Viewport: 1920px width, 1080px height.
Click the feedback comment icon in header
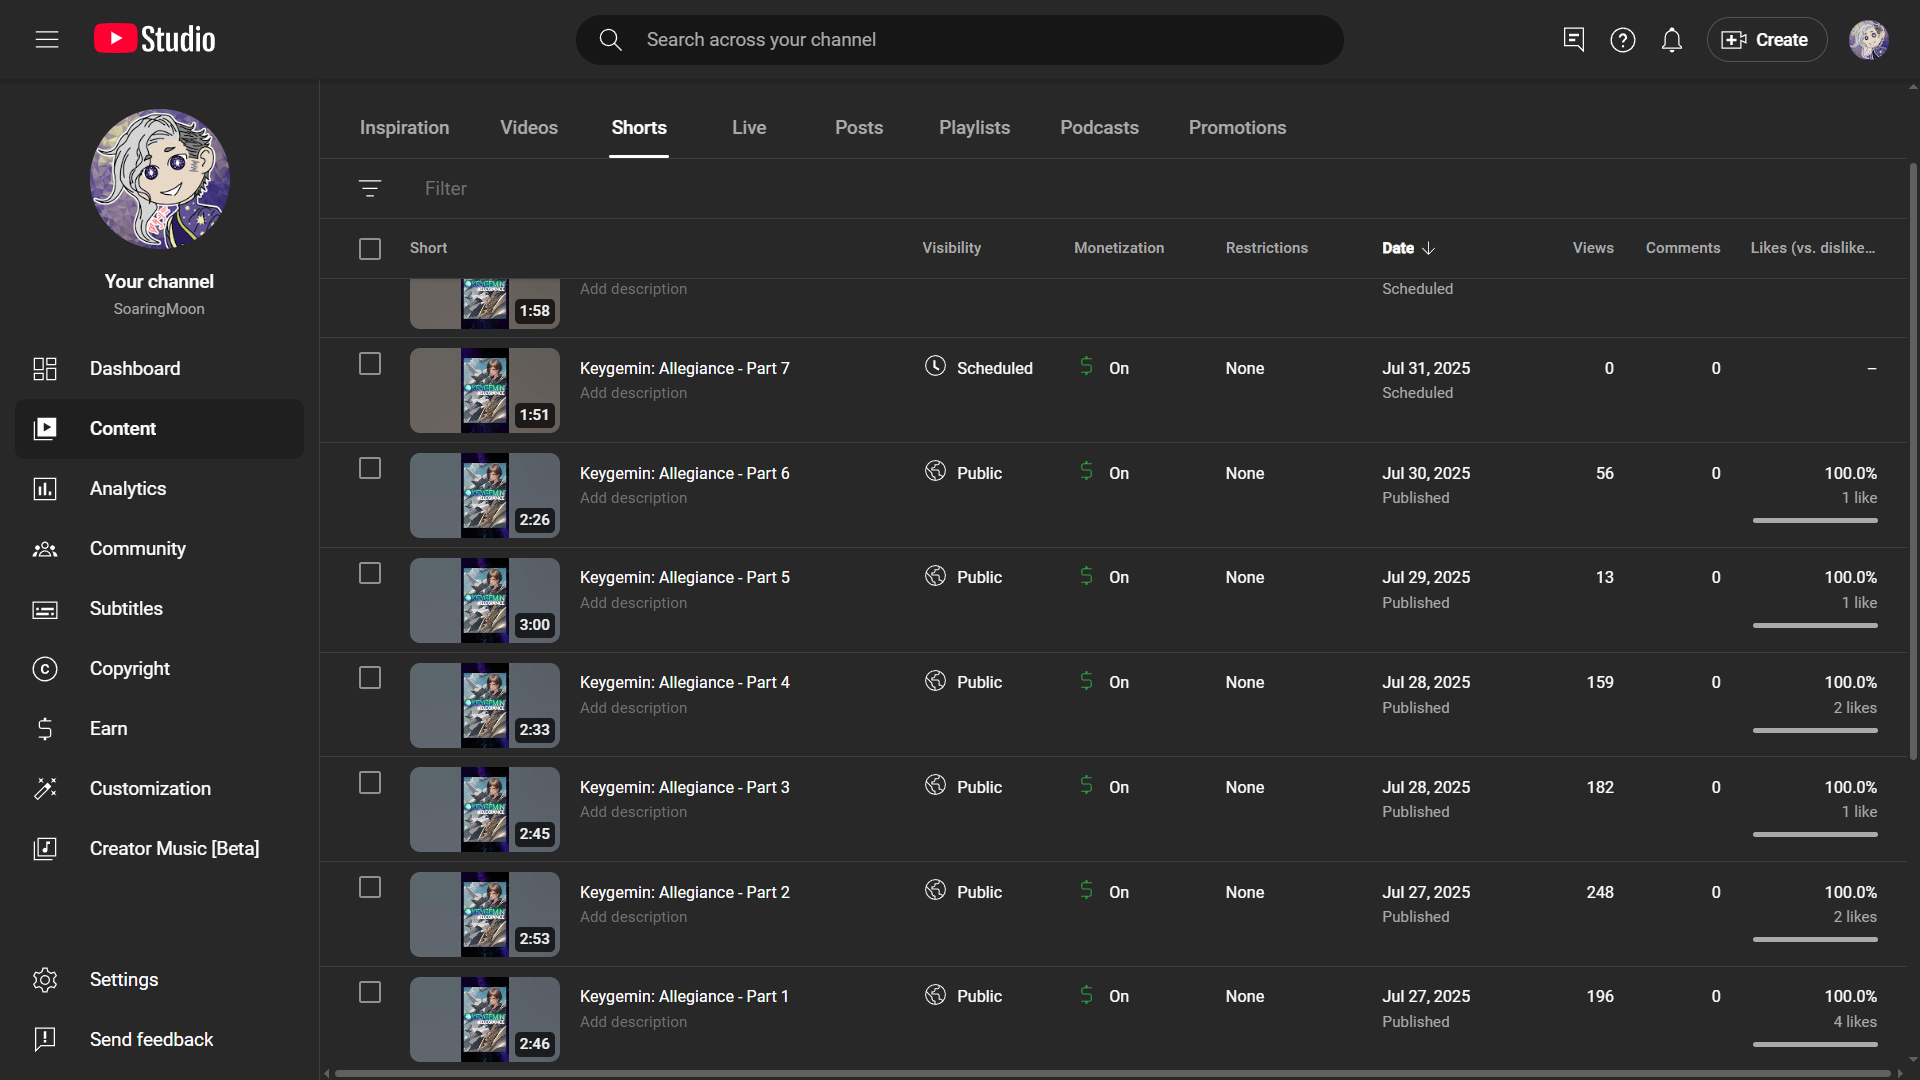pyautogui.click(x=1573, y=40)
